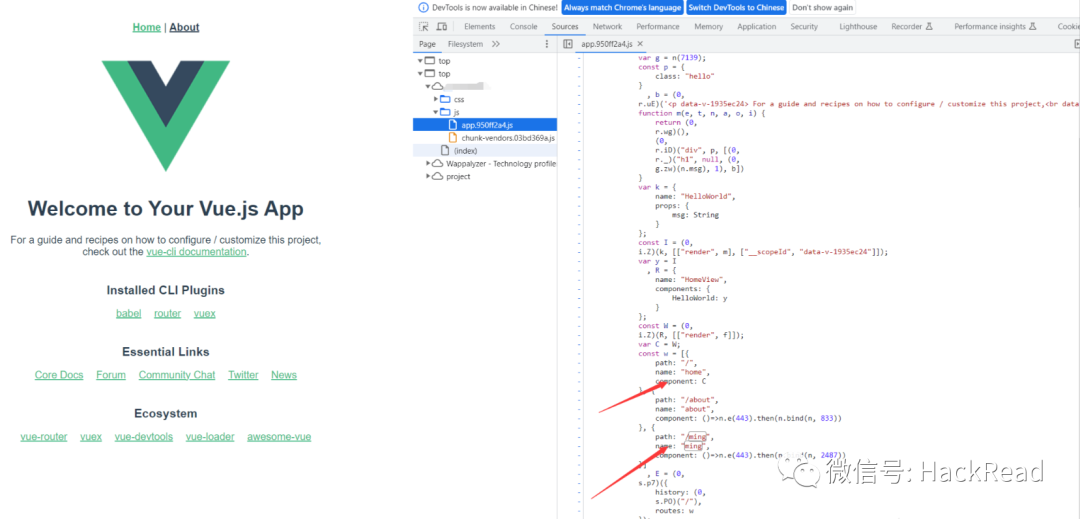Select the app.950ff2a4.js editor tab
Viewport: 1080px width, 519px height.
606,44
